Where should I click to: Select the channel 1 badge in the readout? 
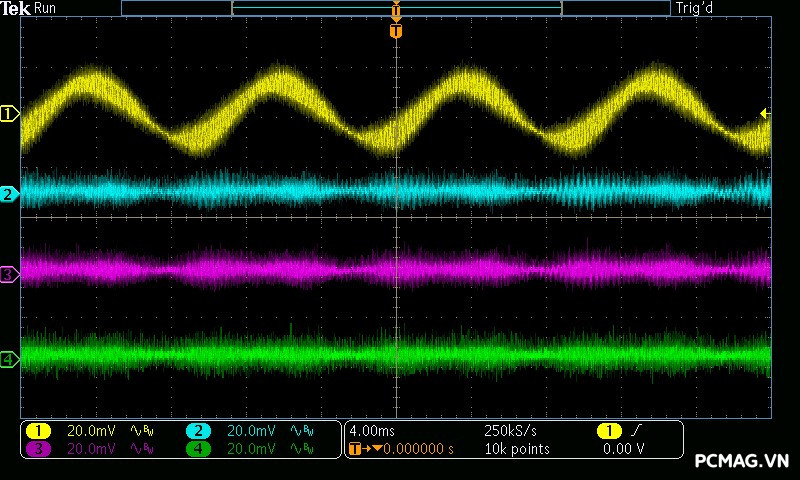tap(38, 431)
